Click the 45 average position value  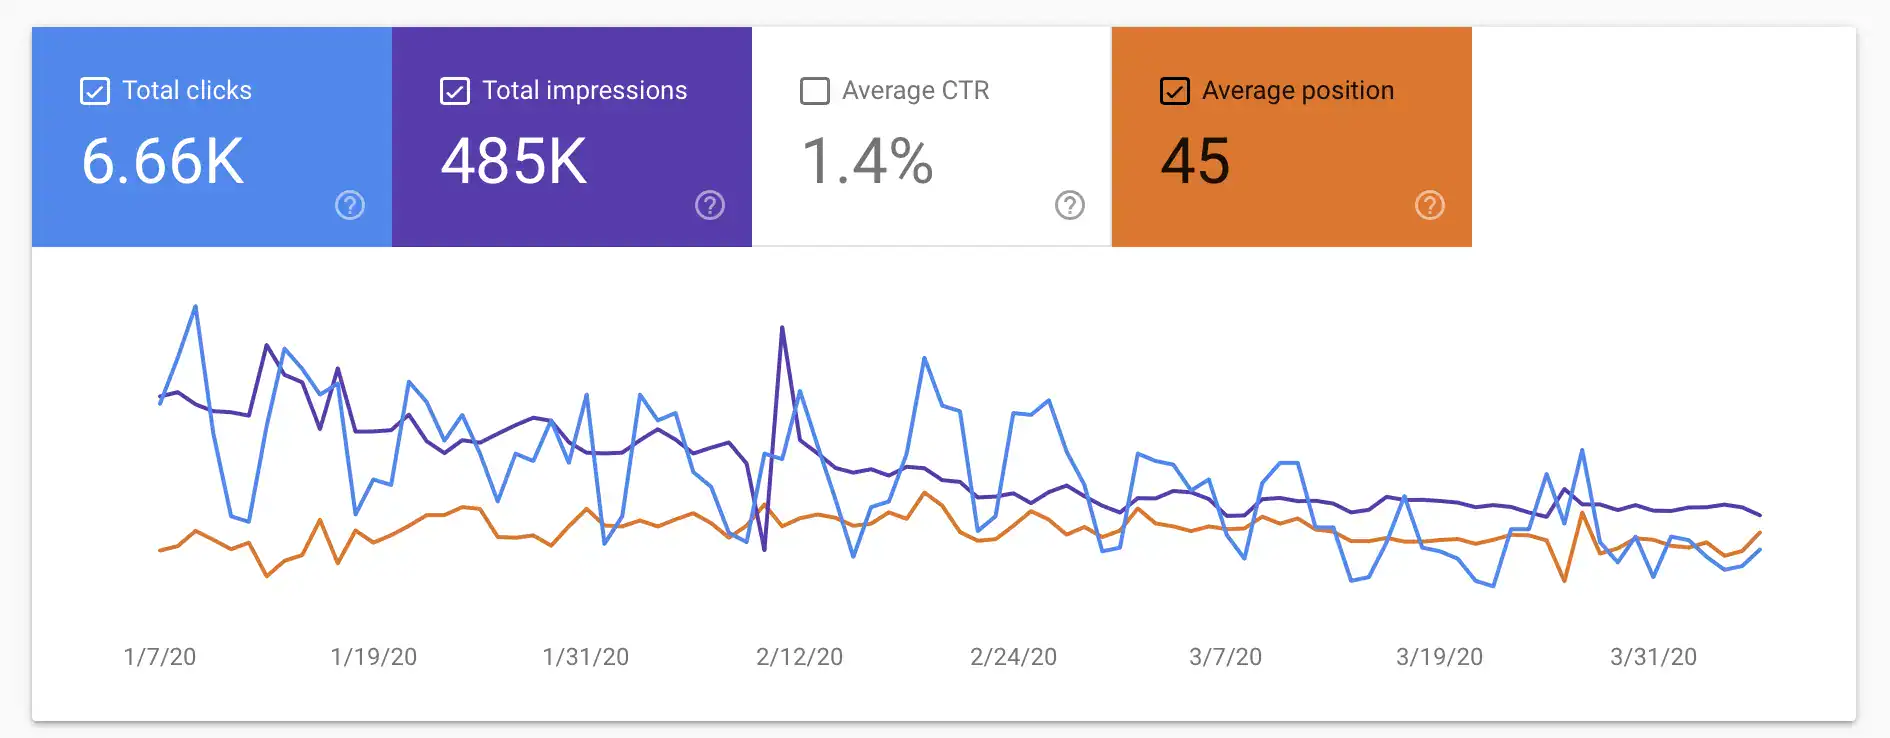click(x=1195, y=161)
